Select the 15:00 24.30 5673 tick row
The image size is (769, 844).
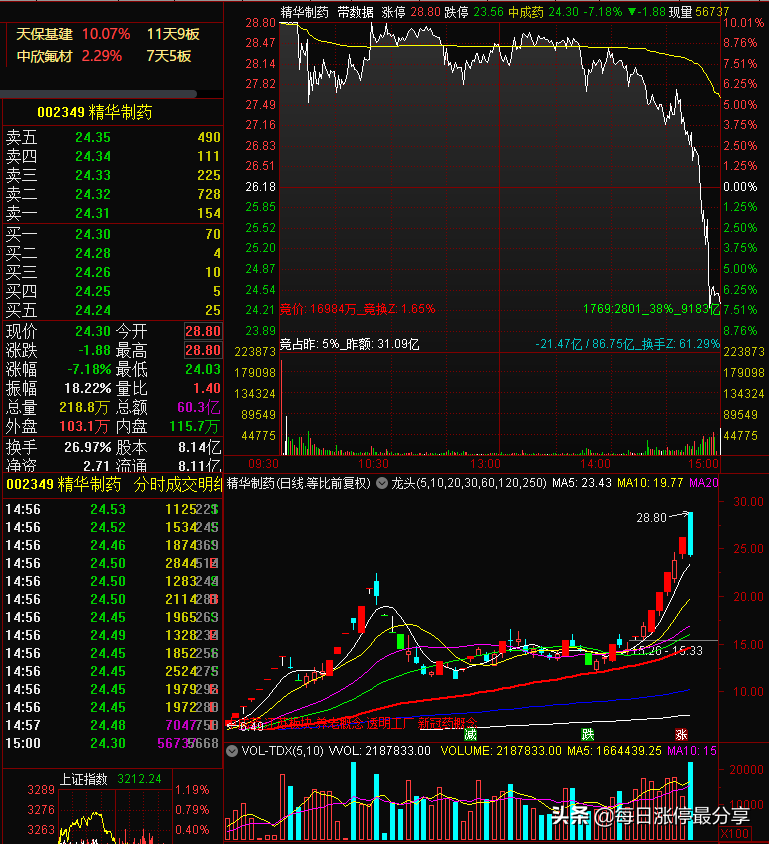(112, 743)
